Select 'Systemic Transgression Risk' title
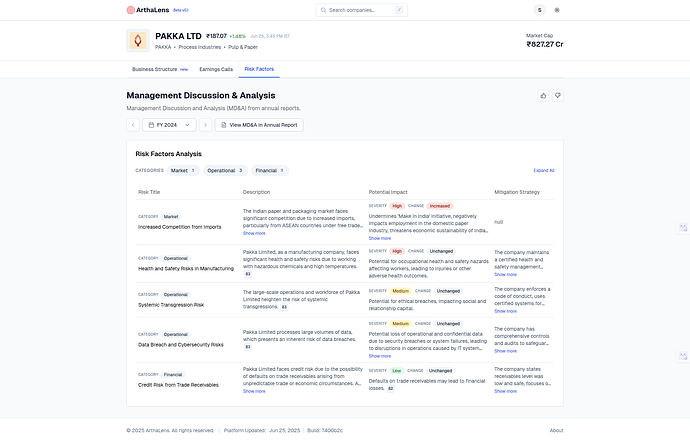Screen dimensions: 690x443 pyautogui.click(x=171, y=305)
